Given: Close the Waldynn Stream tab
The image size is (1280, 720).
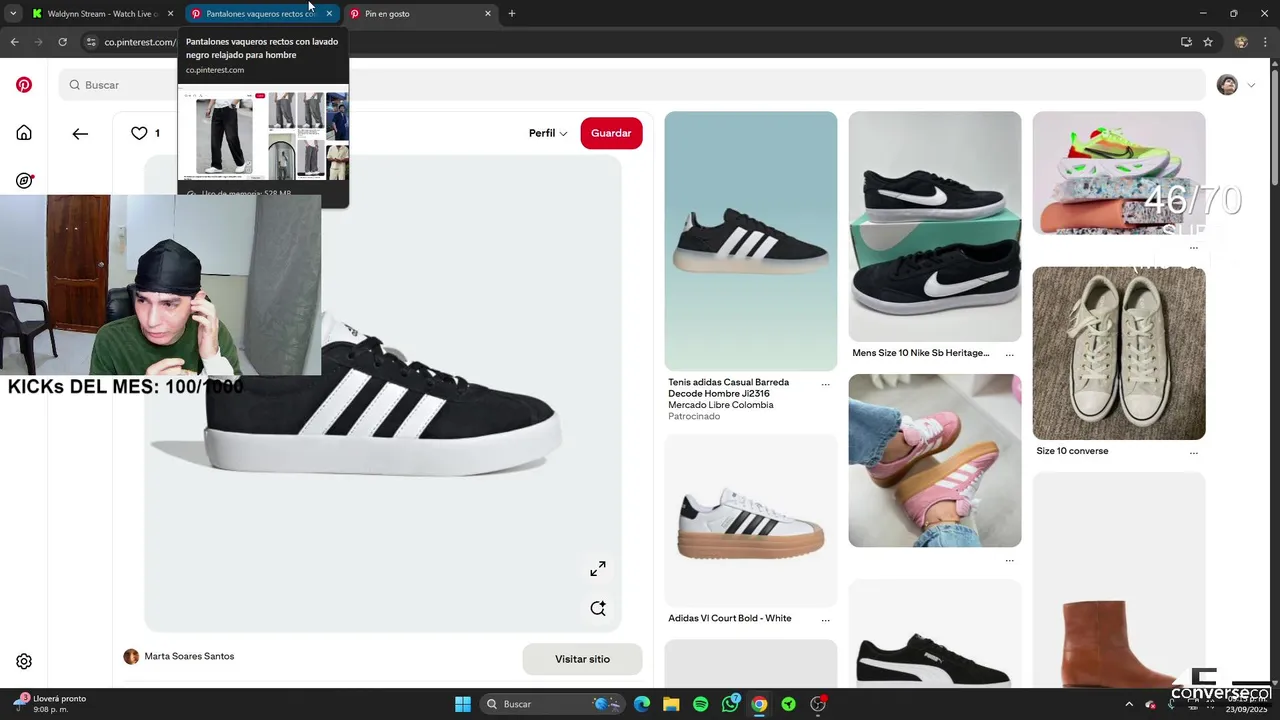Looking at the screenshot, I should point(170,14).
